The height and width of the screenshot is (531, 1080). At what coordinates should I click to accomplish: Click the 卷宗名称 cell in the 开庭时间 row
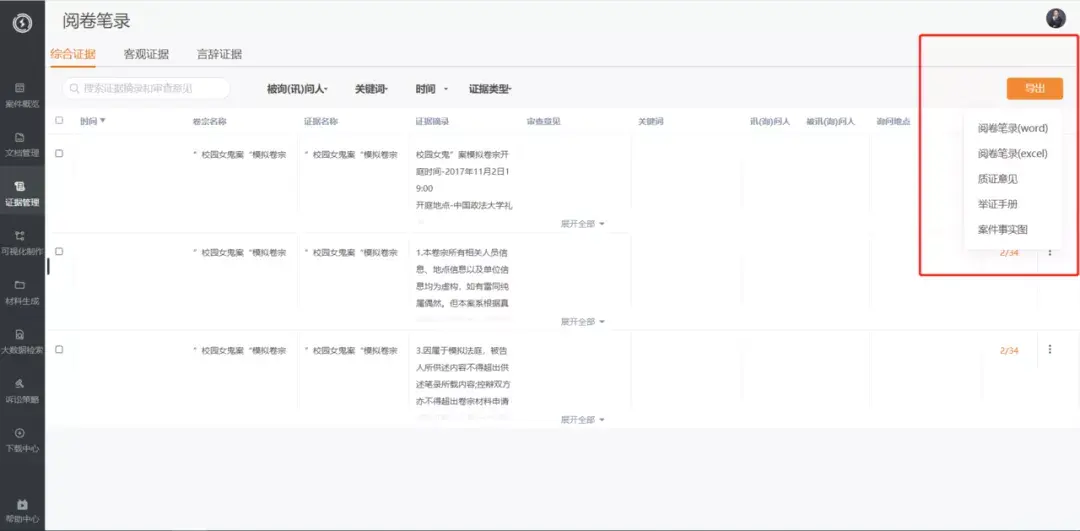click(x=240, y=155)
